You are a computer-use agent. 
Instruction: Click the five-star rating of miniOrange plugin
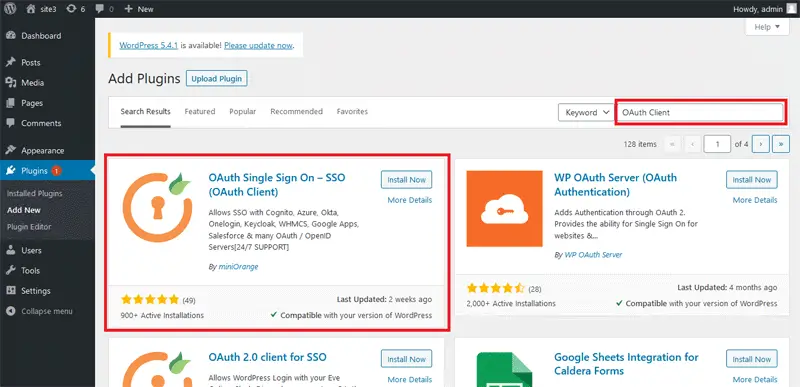coord(150,299)
